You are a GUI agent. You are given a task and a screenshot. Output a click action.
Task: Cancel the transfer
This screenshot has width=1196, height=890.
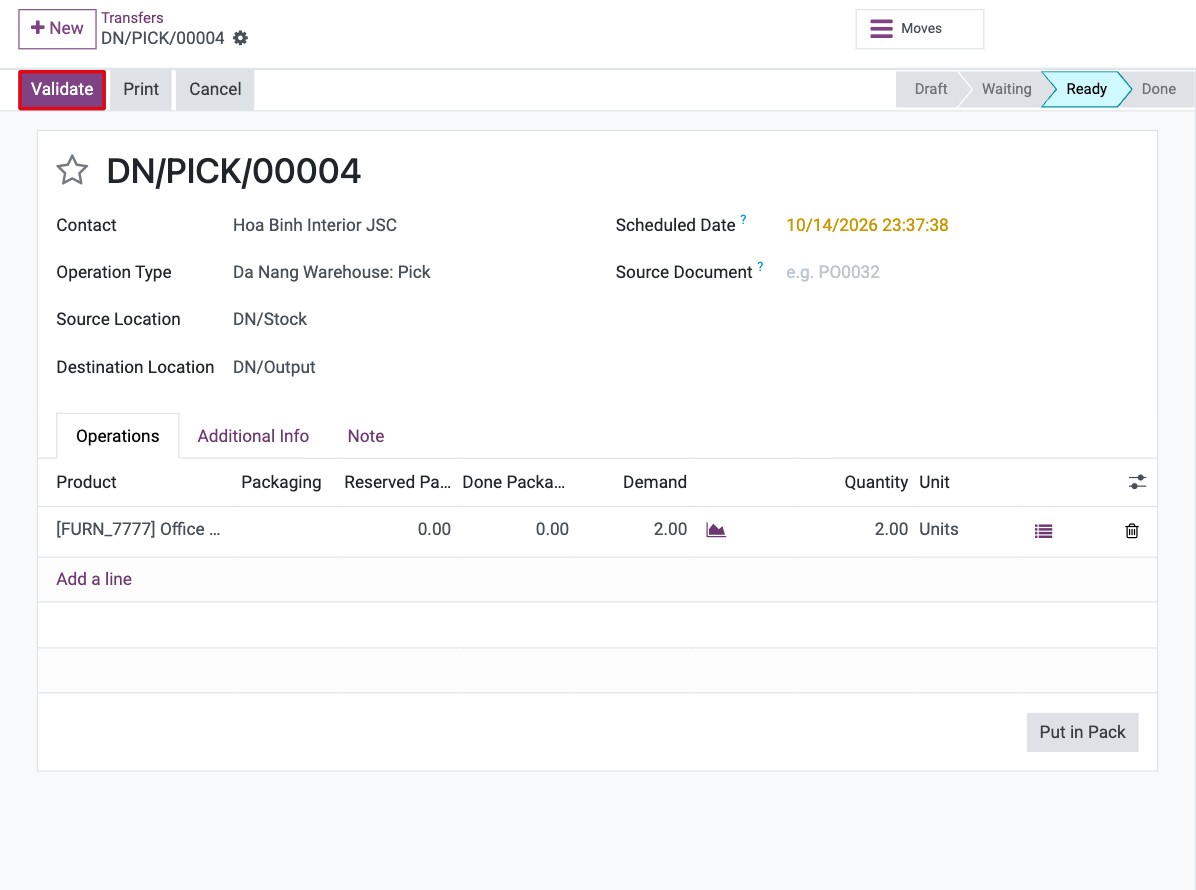(215, 89)
